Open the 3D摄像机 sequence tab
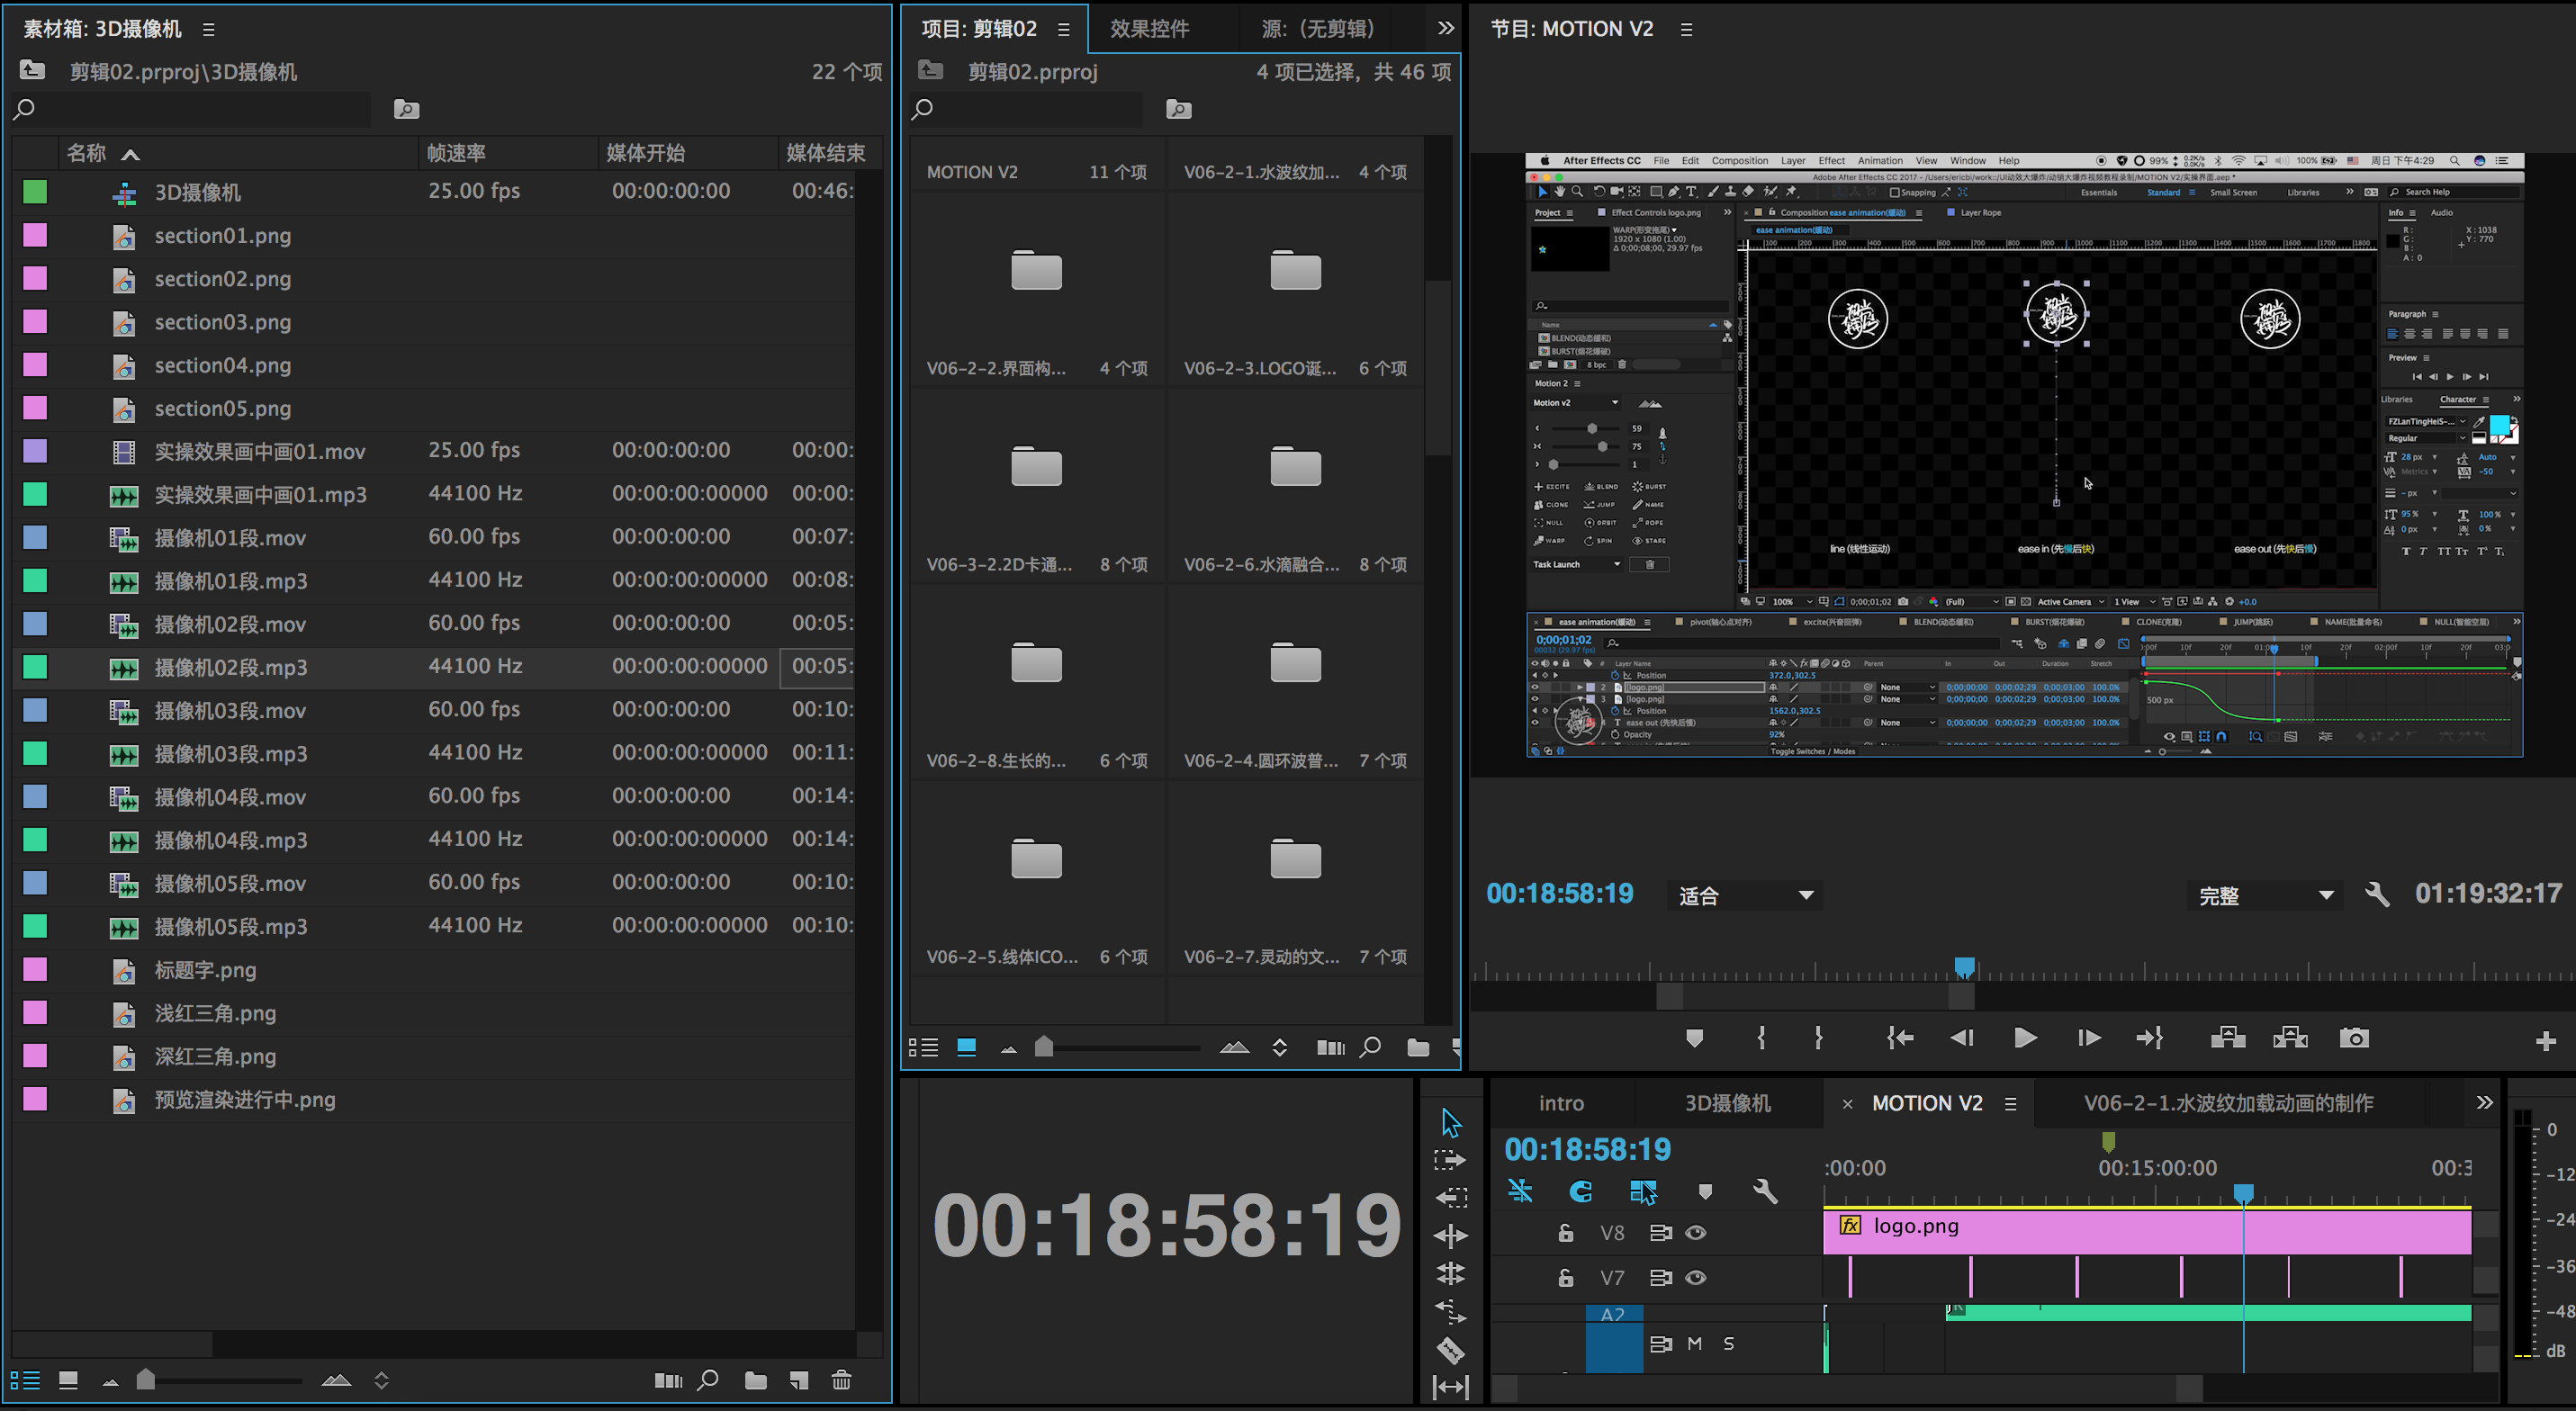The width and height of the screenshot is (2576, 1411). coord(1727,1103)
